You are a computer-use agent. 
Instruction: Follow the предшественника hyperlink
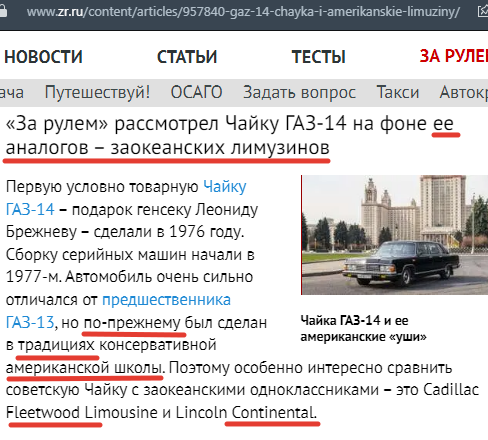[166, 300]
